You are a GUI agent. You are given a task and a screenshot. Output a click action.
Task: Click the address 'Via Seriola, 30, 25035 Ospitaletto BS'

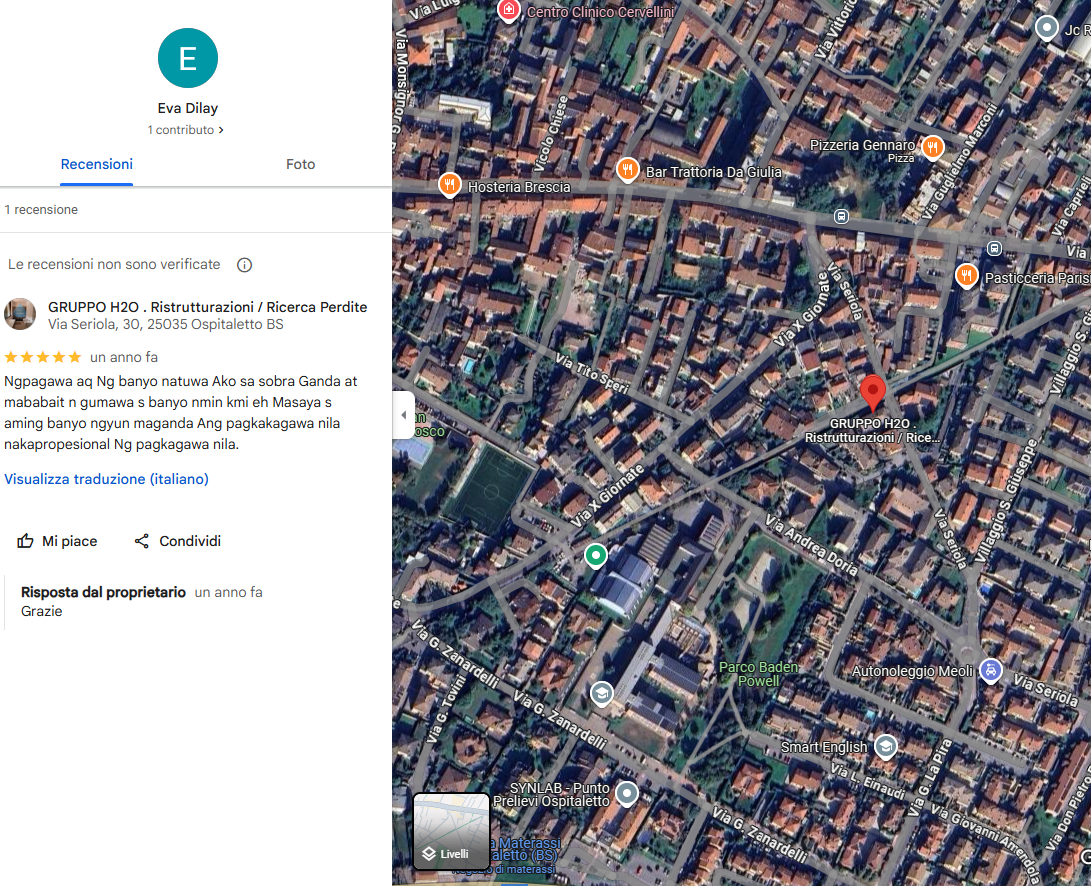(166, 325)
